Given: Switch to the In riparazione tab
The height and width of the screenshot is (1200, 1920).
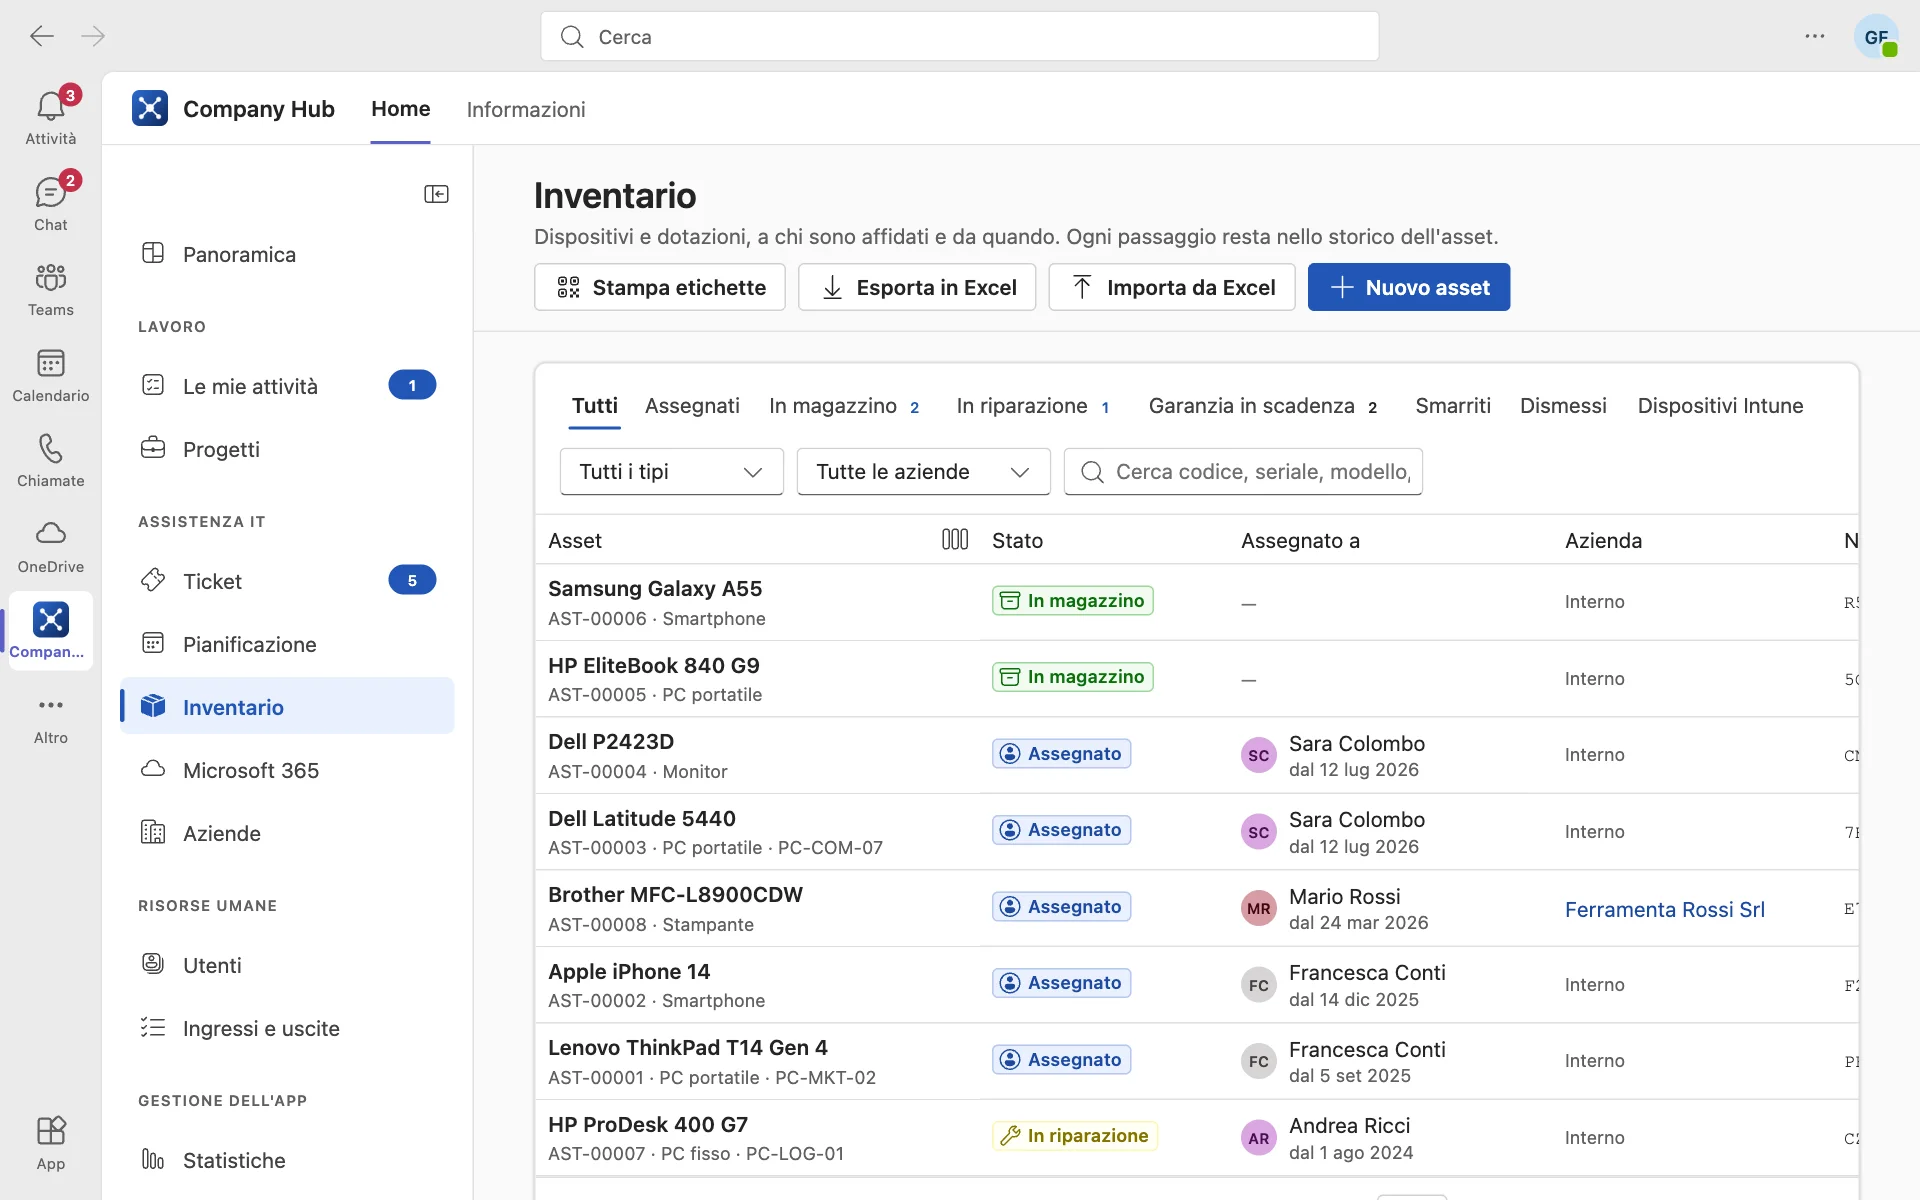Looking at the screenshot, I should click(x=1032, y=406).
